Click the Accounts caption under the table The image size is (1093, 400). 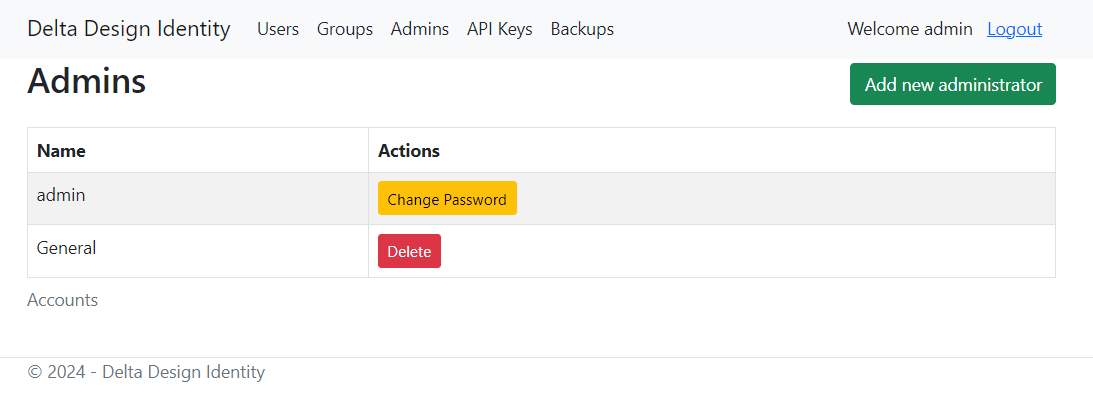tap(62, 300)
